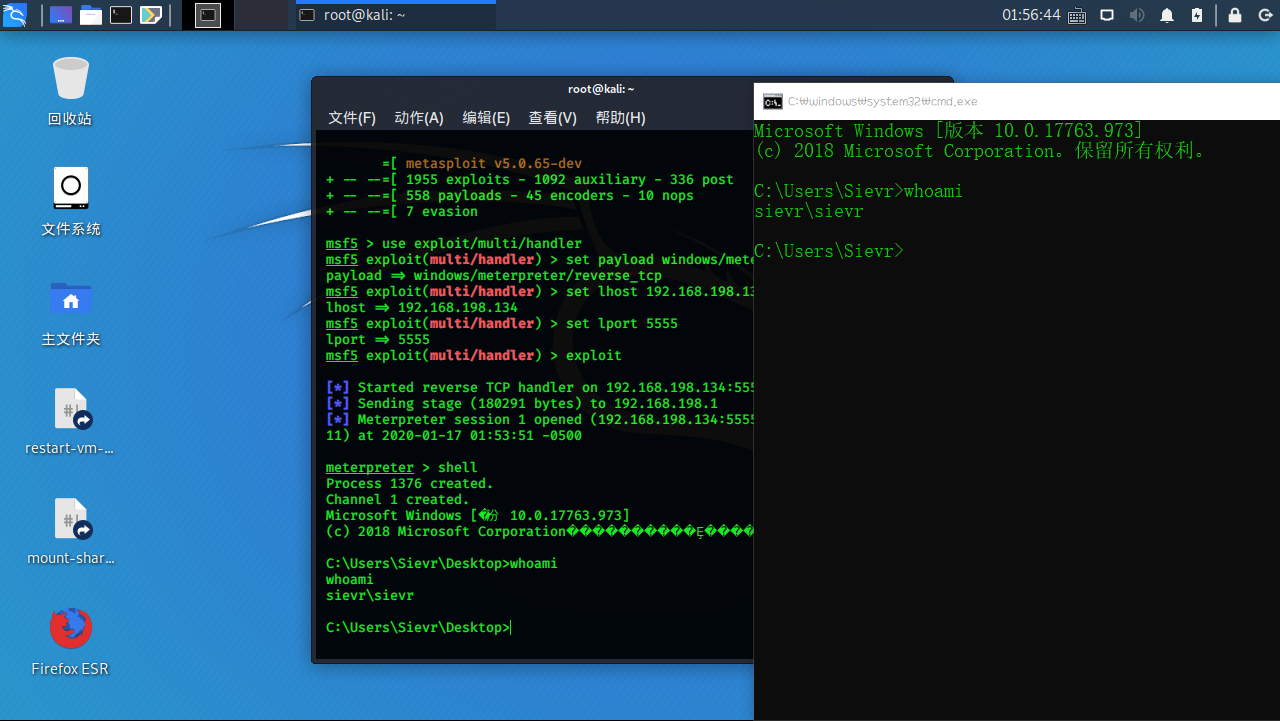Screen dimensions: 1280x721
Task: Click the 'Sending stage (180291 bytes)' line
Action: click(522, 404)
